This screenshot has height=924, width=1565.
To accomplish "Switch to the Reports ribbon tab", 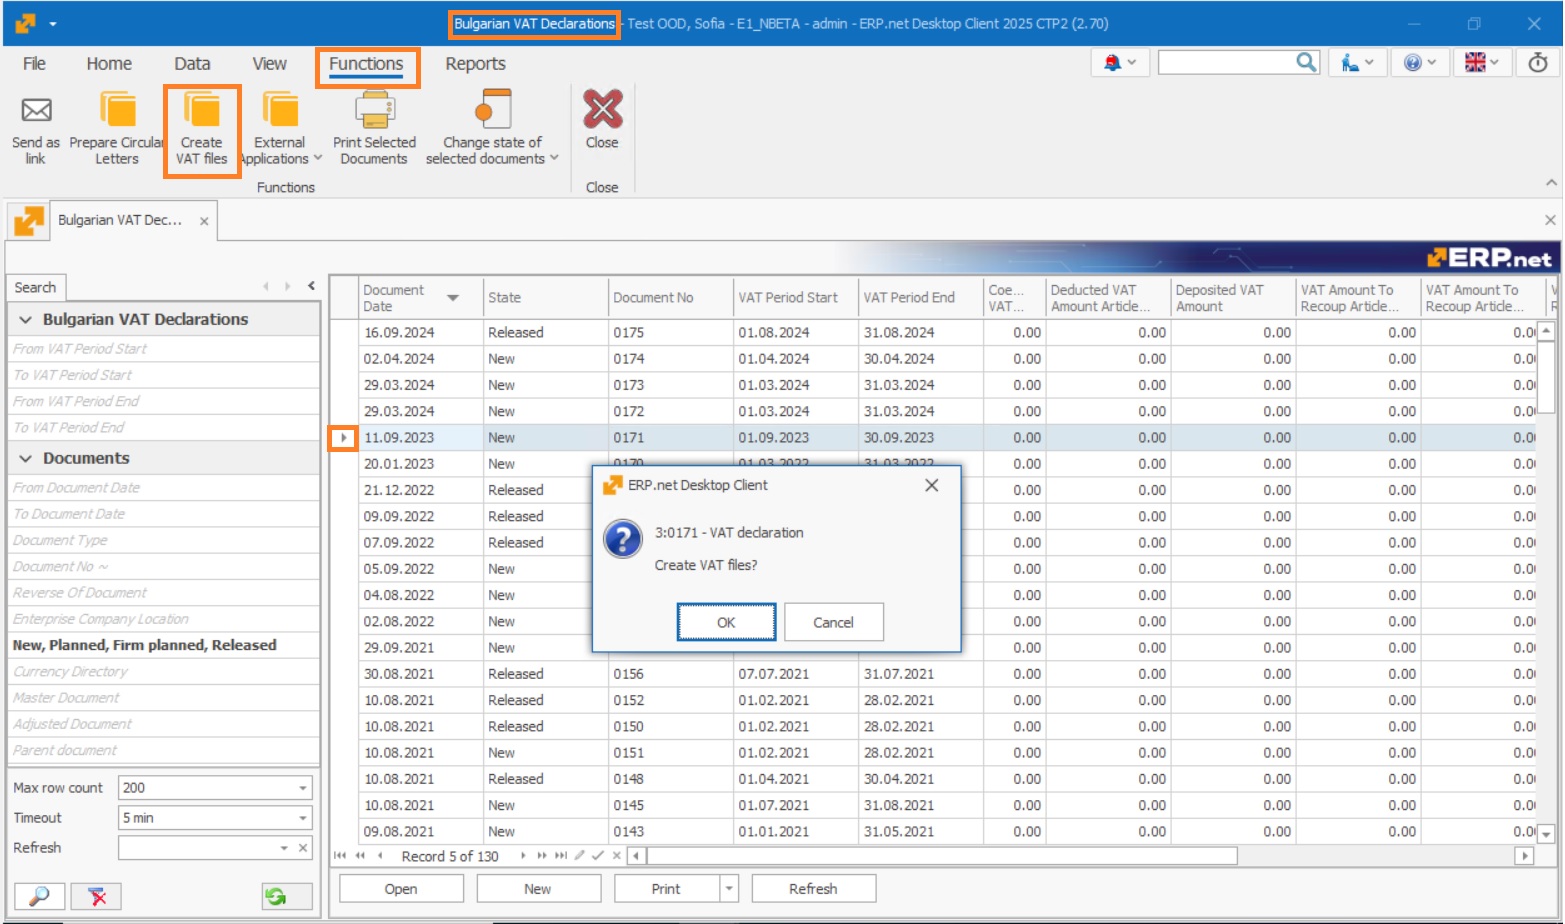I will click(x=475, y=63).
